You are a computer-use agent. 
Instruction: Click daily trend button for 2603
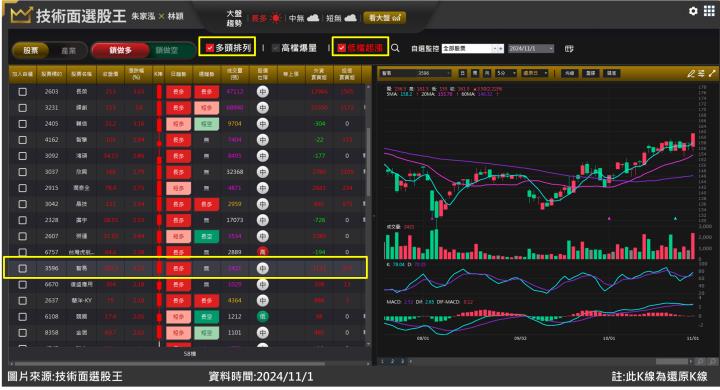pyautogui.click(x=178, y=92)
